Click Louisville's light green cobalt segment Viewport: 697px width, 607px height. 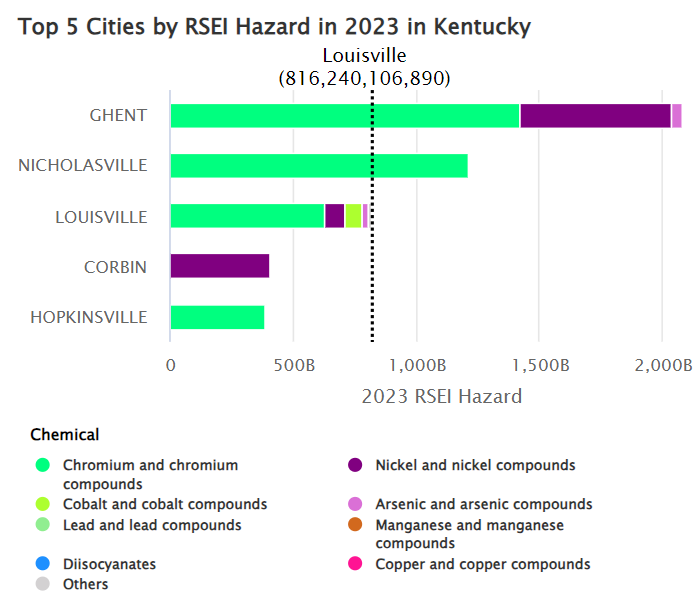click(353, 216)
